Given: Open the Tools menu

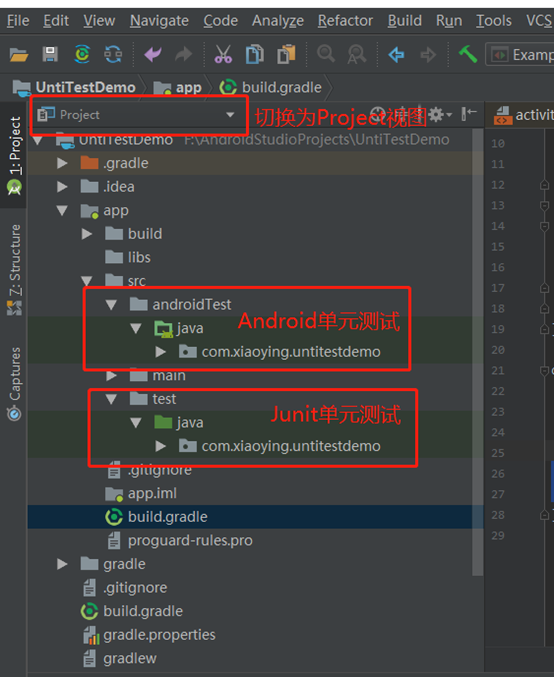Looking at the screenshot, I should [494, 20].
